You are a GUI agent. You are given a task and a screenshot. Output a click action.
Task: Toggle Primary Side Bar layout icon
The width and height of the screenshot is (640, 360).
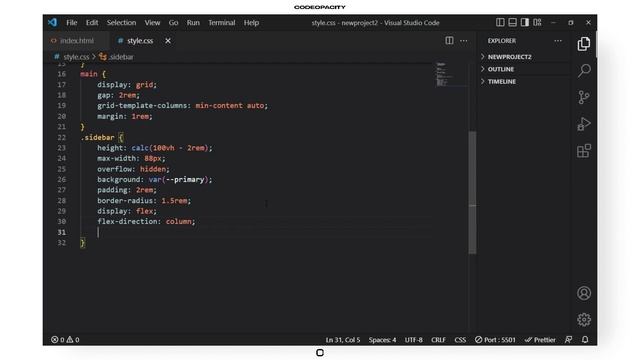pyautogui.click(x=500, y=22)
